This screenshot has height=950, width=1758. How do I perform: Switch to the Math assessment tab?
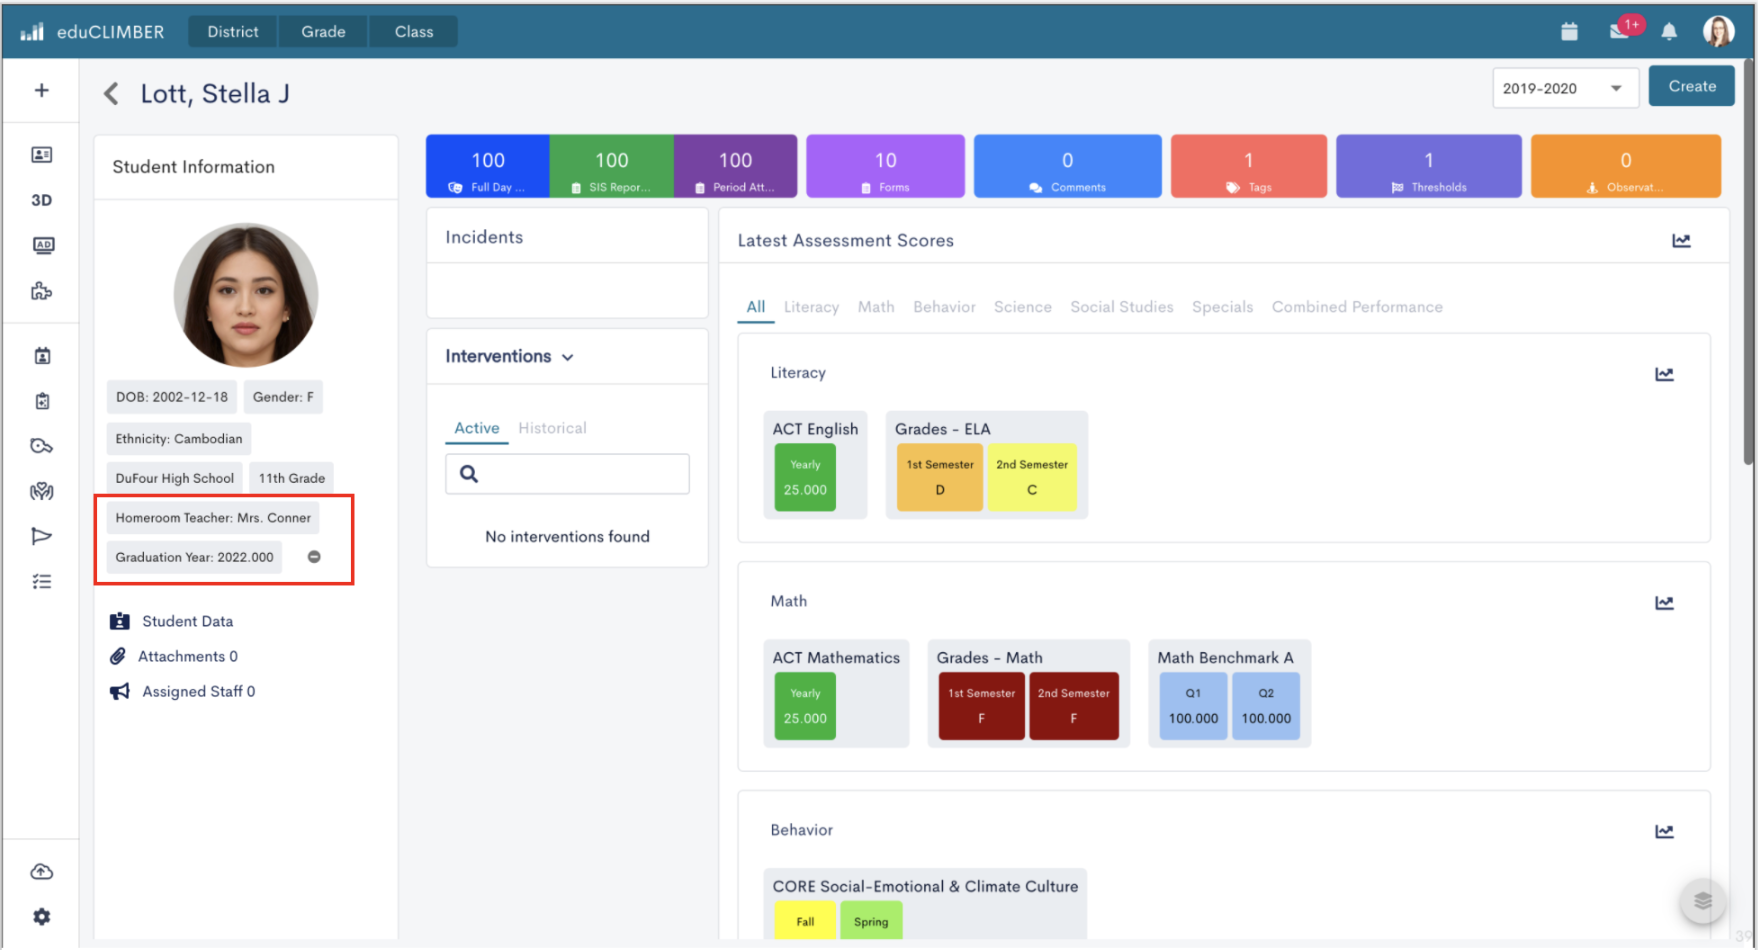876,307
